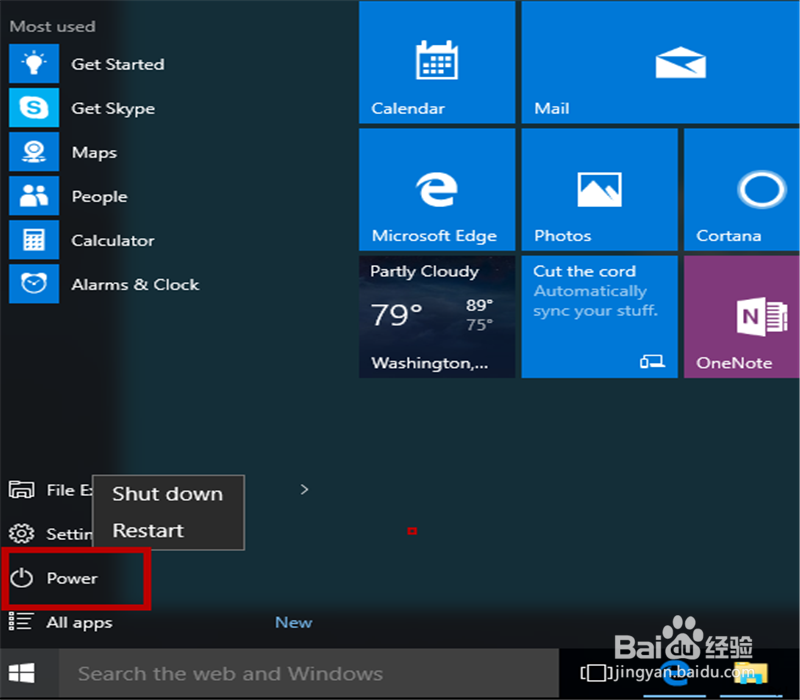Click the Task View taskbar icon

596,673
